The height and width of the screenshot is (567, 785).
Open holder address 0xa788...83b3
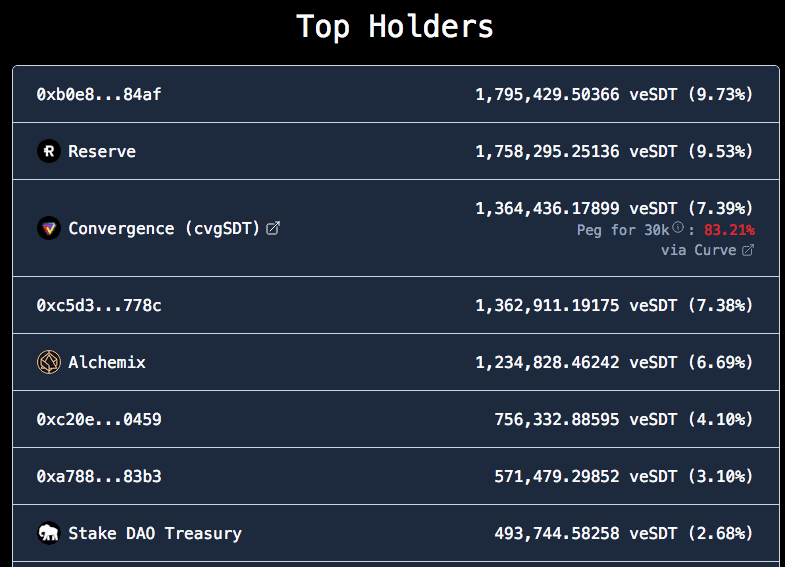point(99,476)
